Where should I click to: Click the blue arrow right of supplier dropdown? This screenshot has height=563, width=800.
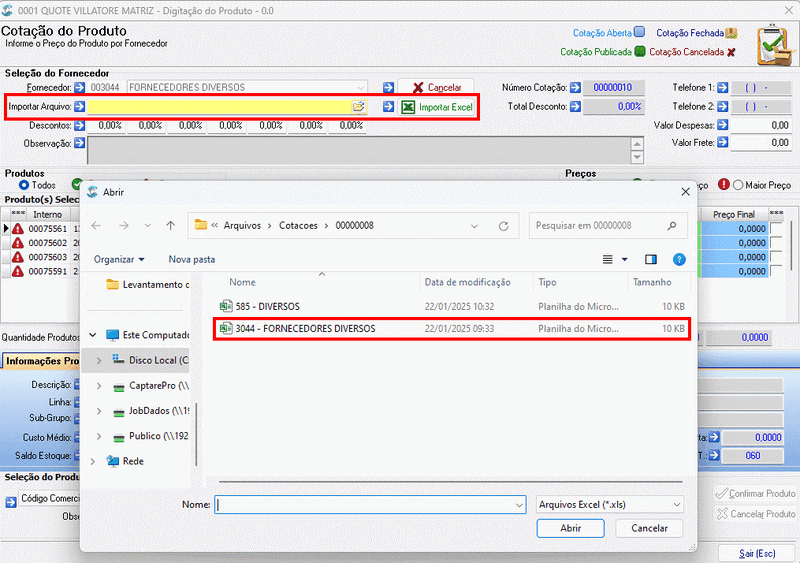click(388, 87)
